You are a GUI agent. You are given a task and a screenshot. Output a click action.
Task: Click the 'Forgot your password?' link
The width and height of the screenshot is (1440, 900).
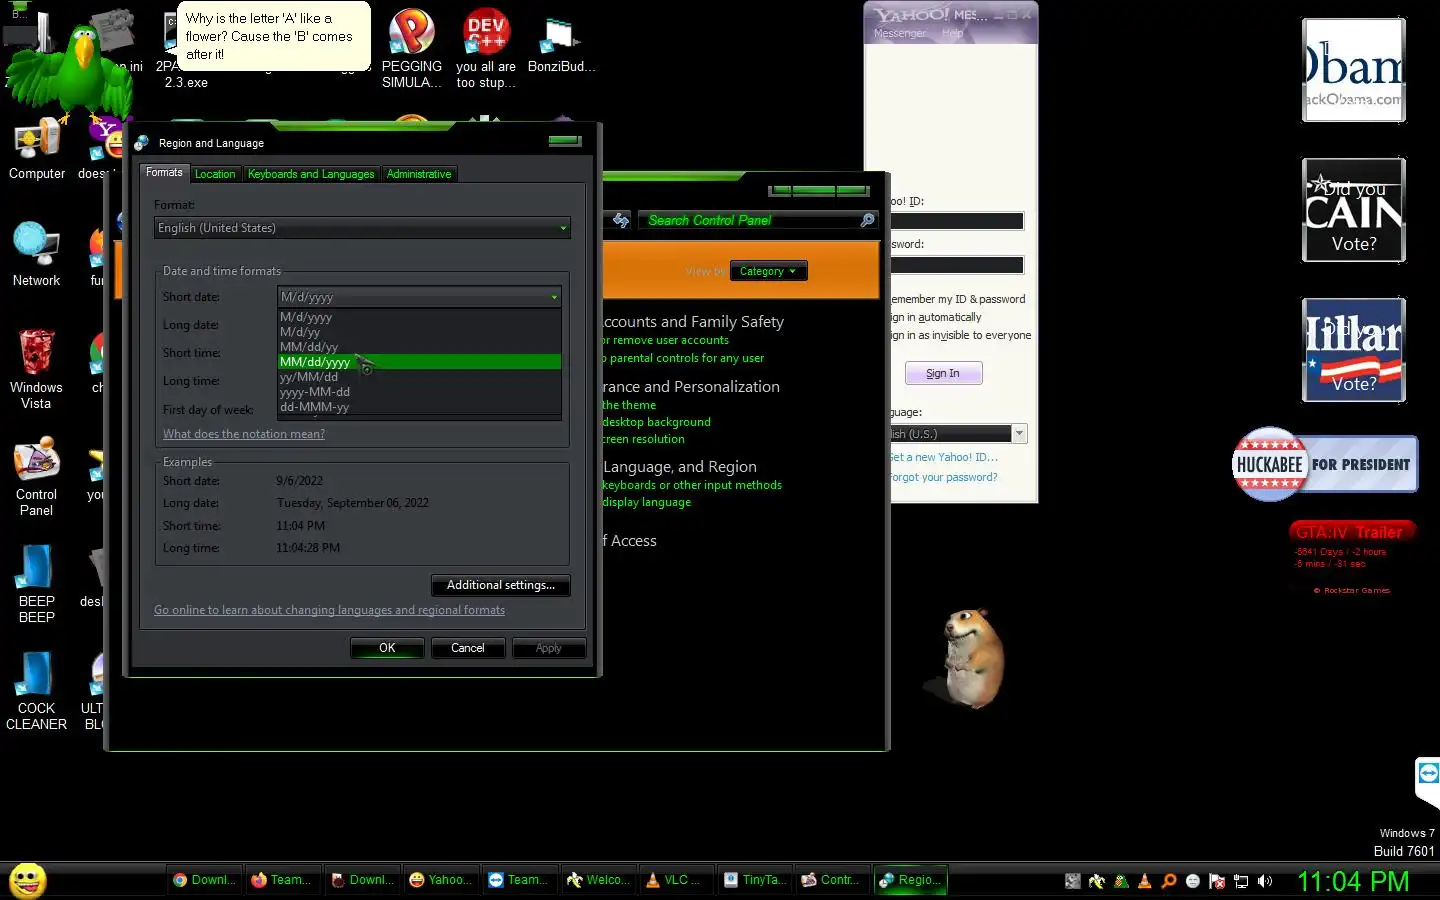click(x=944, y=477)
